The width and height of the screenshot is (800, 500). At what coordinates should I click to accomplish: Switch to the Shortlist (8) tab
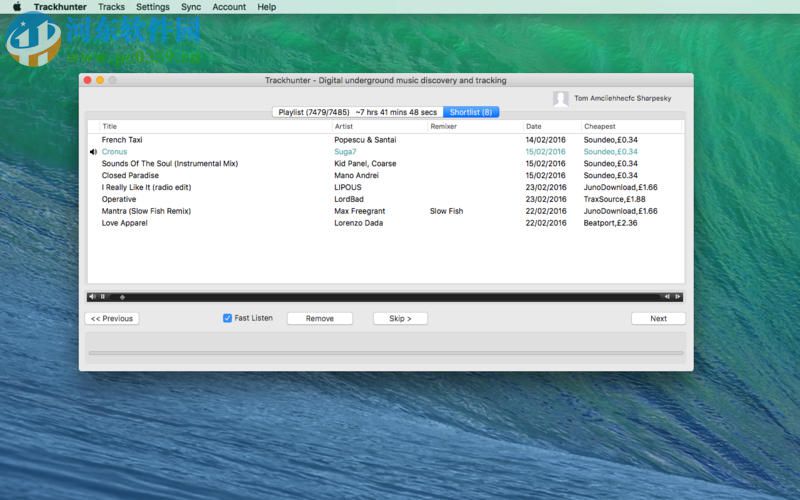(471, 112)
